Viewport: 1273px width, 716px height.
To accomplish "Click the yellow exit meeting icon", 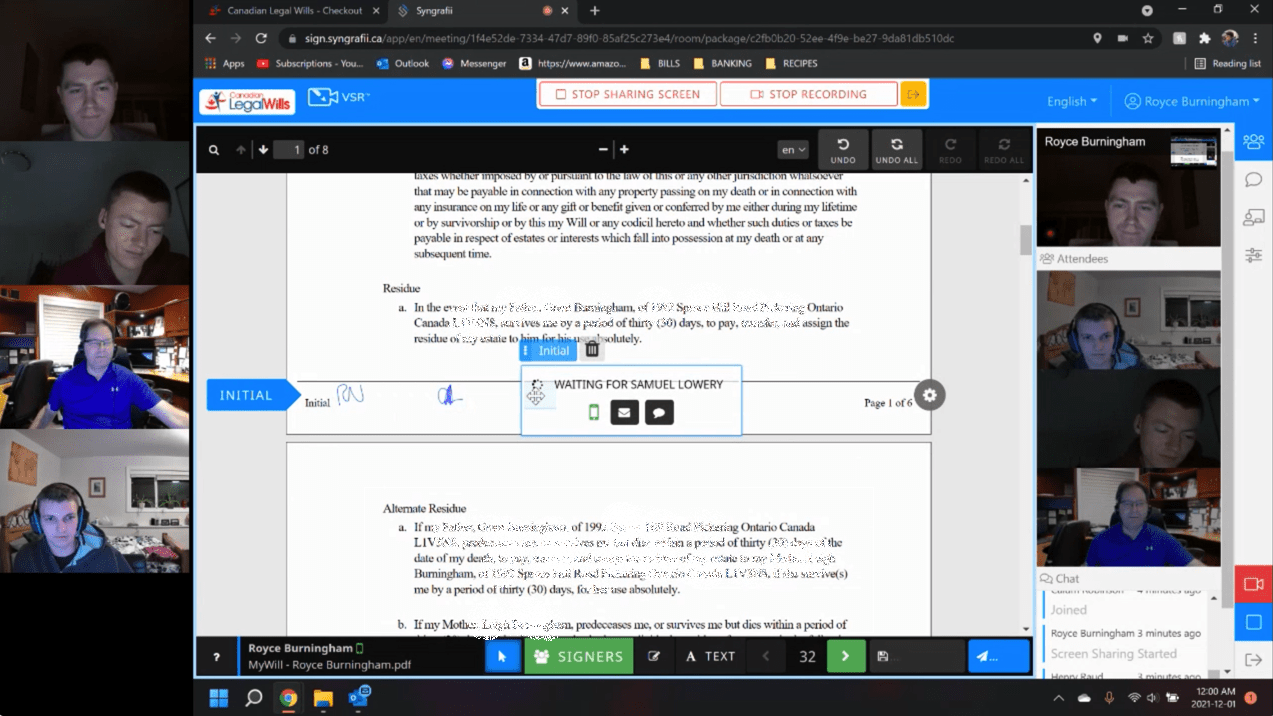I will 913,94.
